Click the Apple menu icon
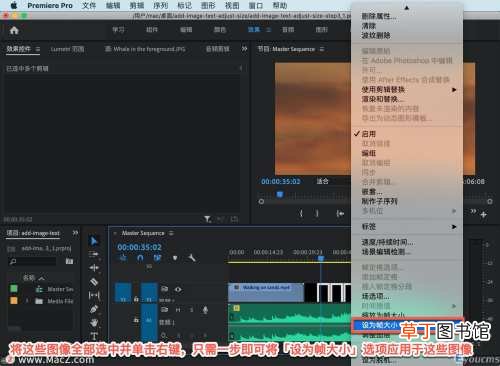500x366 pixels. pos(14,5)
